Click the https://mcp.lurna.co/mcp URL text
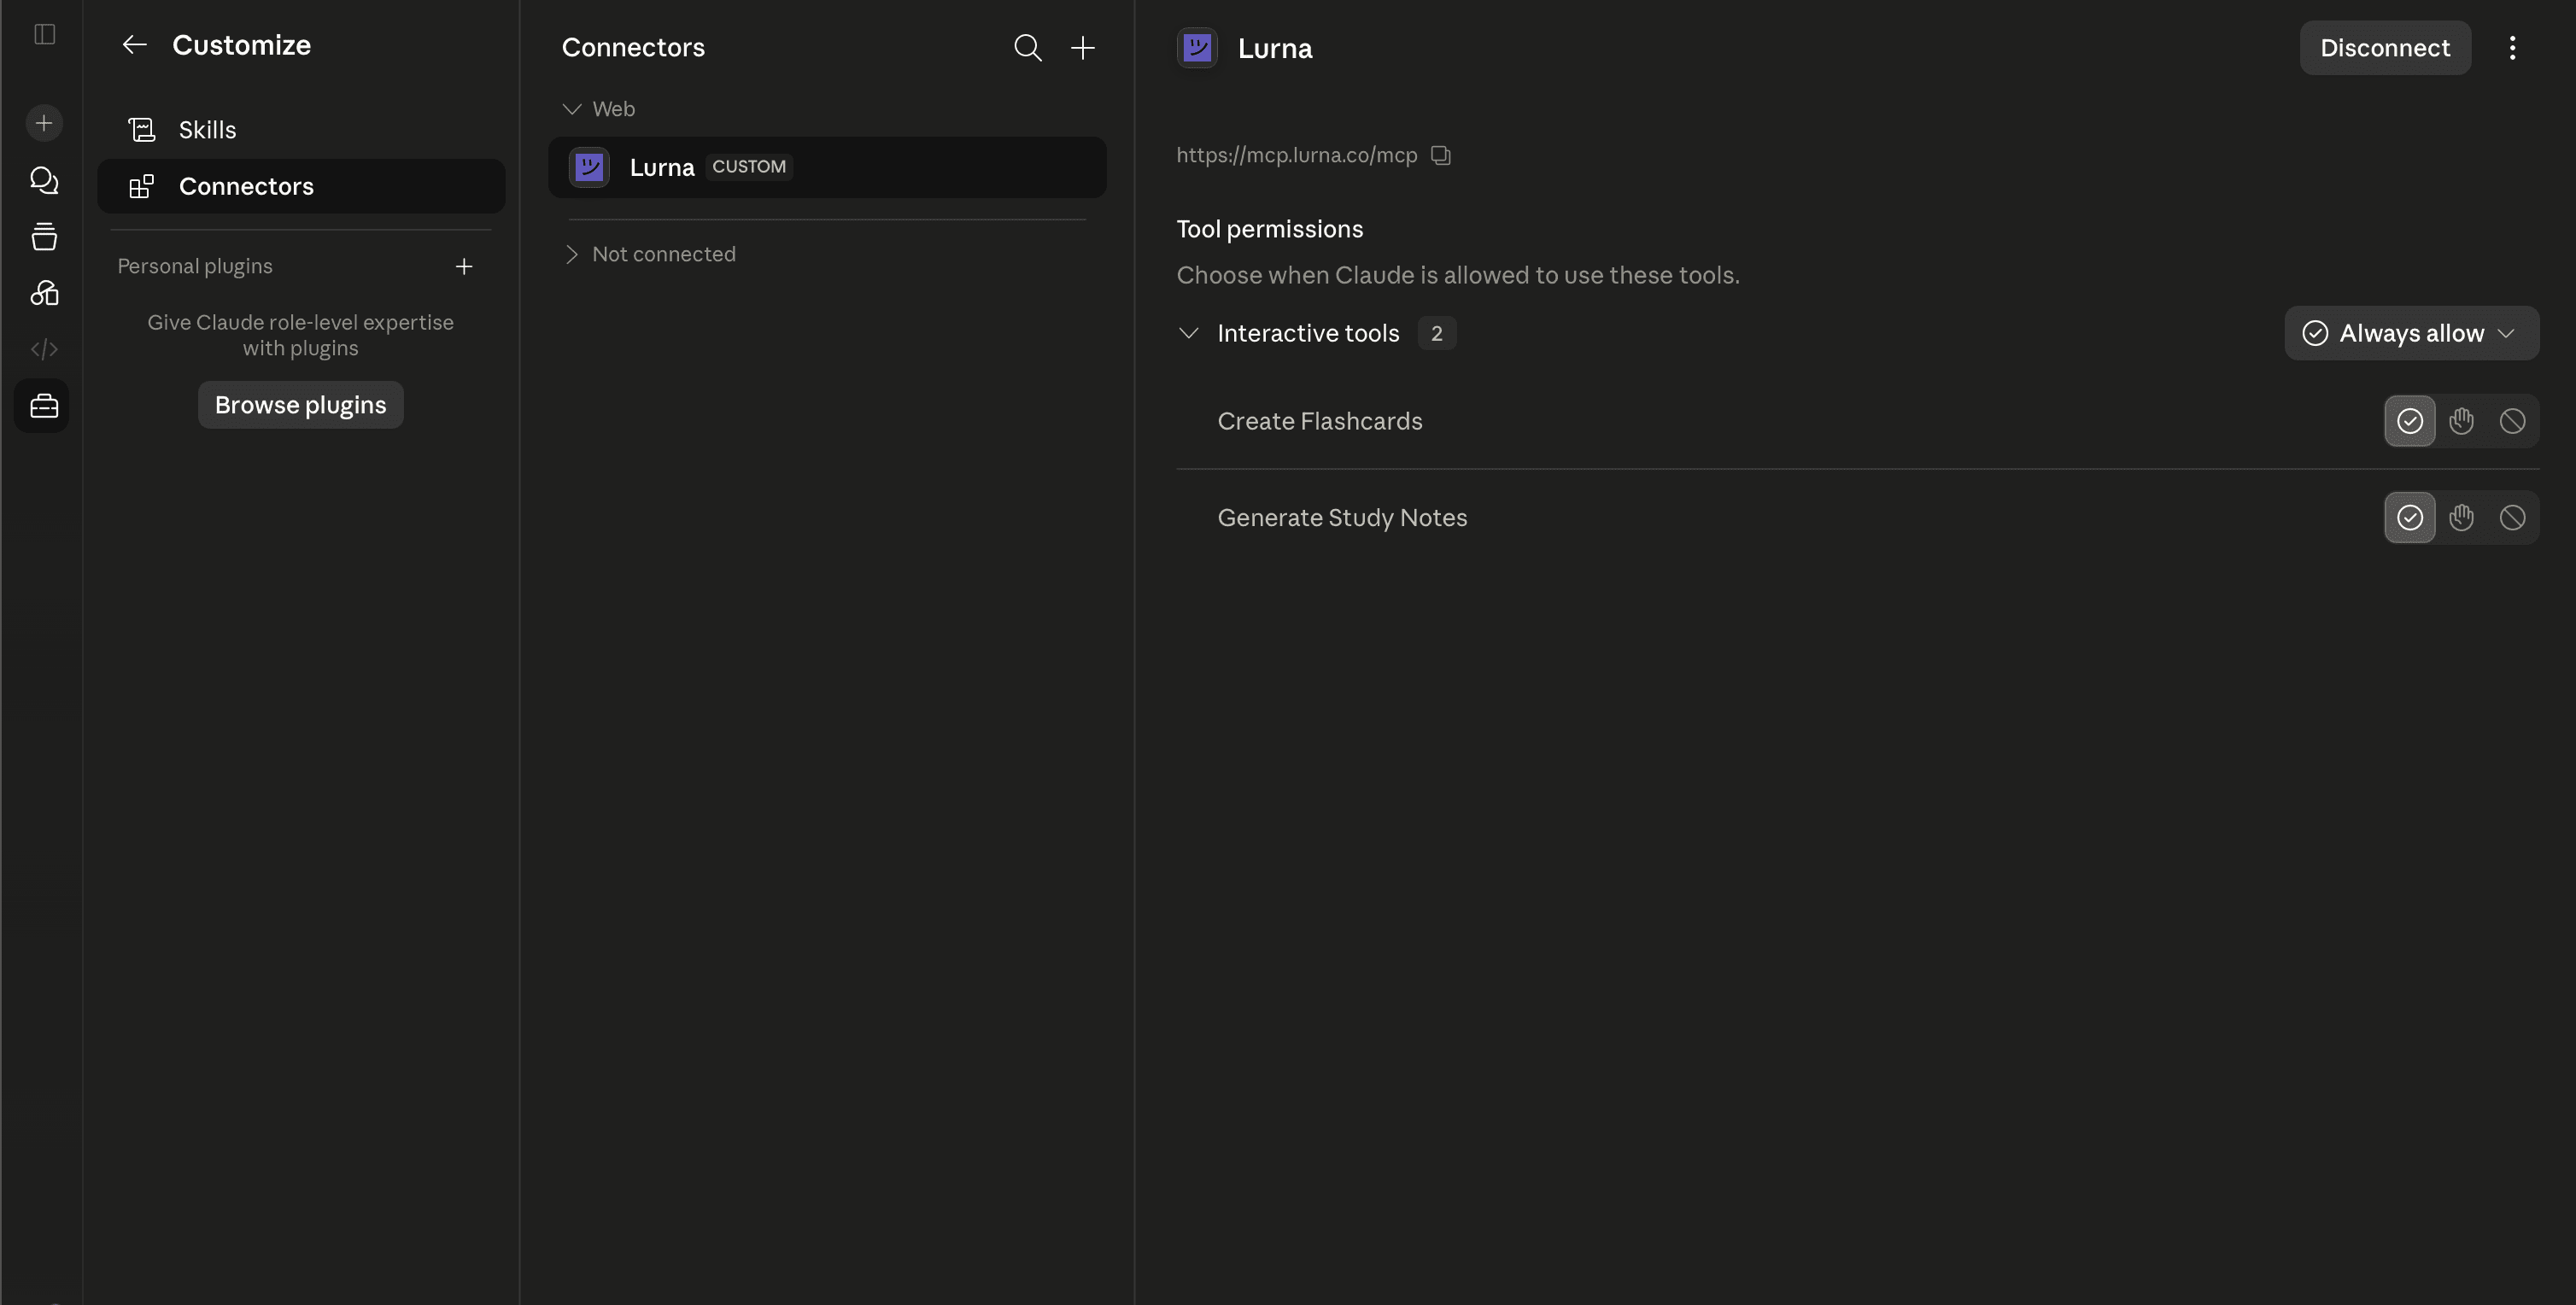 (1296, 155)
